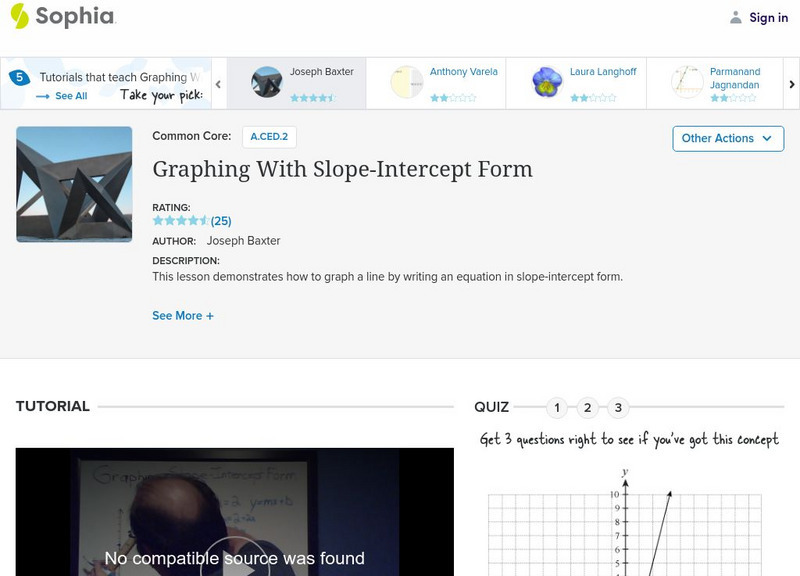
Task: Click the five-star rating bar
Action: tap(180, 221)
